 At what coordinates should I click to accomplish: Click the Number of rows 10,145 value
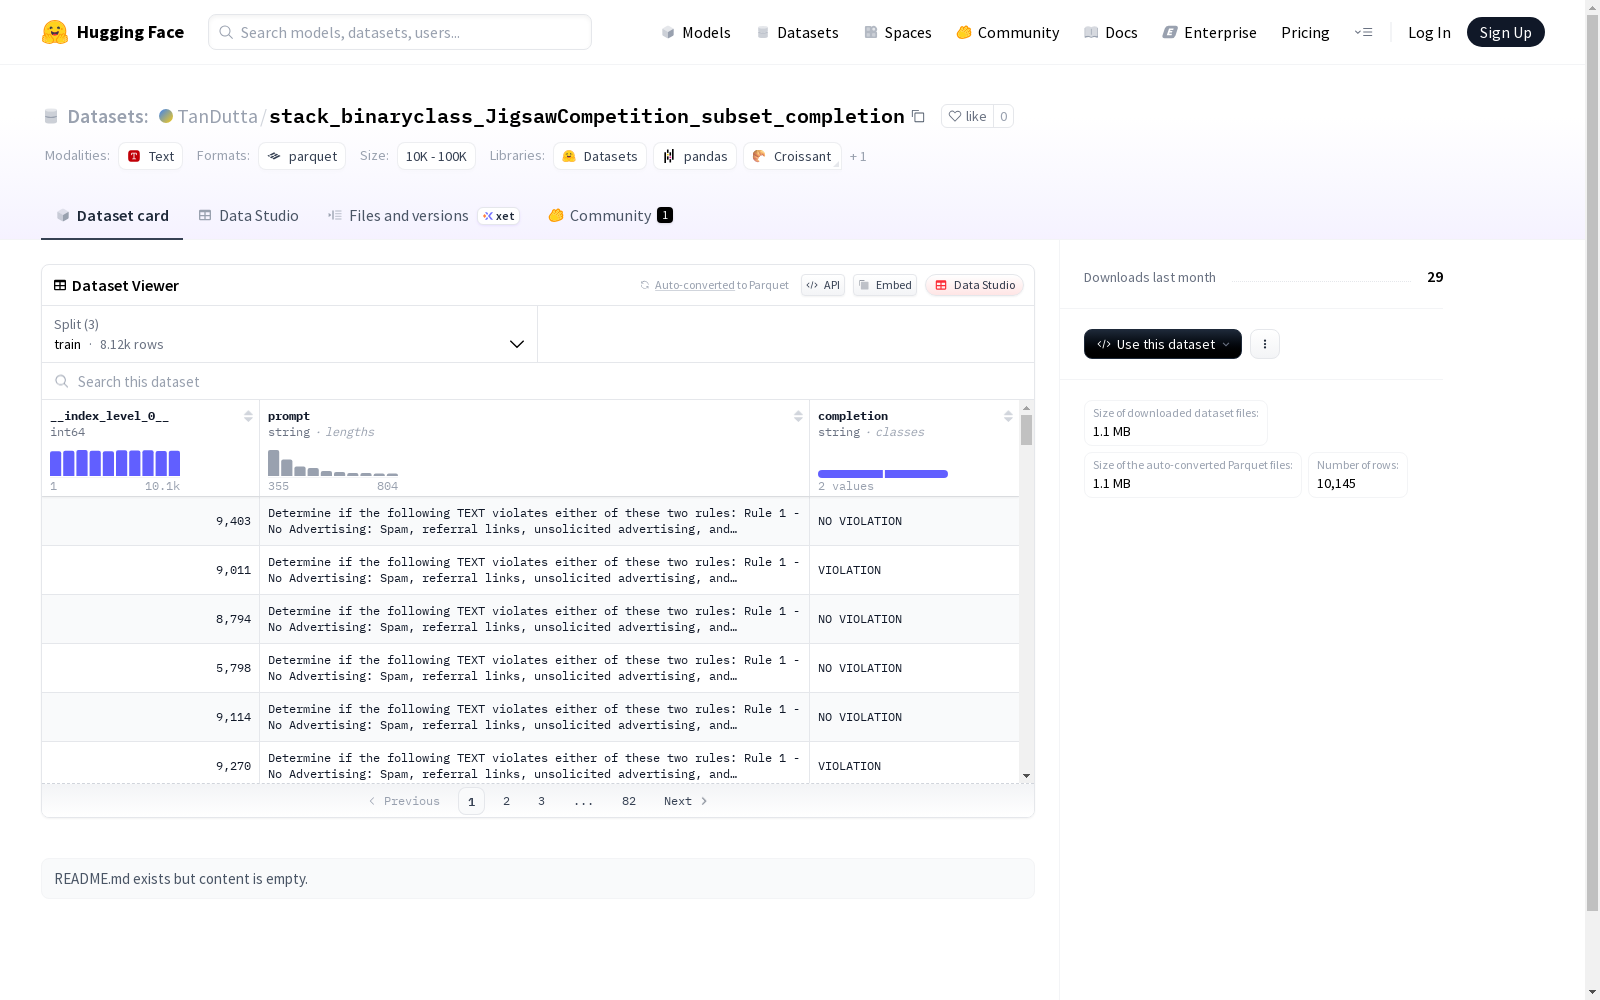1336,484
